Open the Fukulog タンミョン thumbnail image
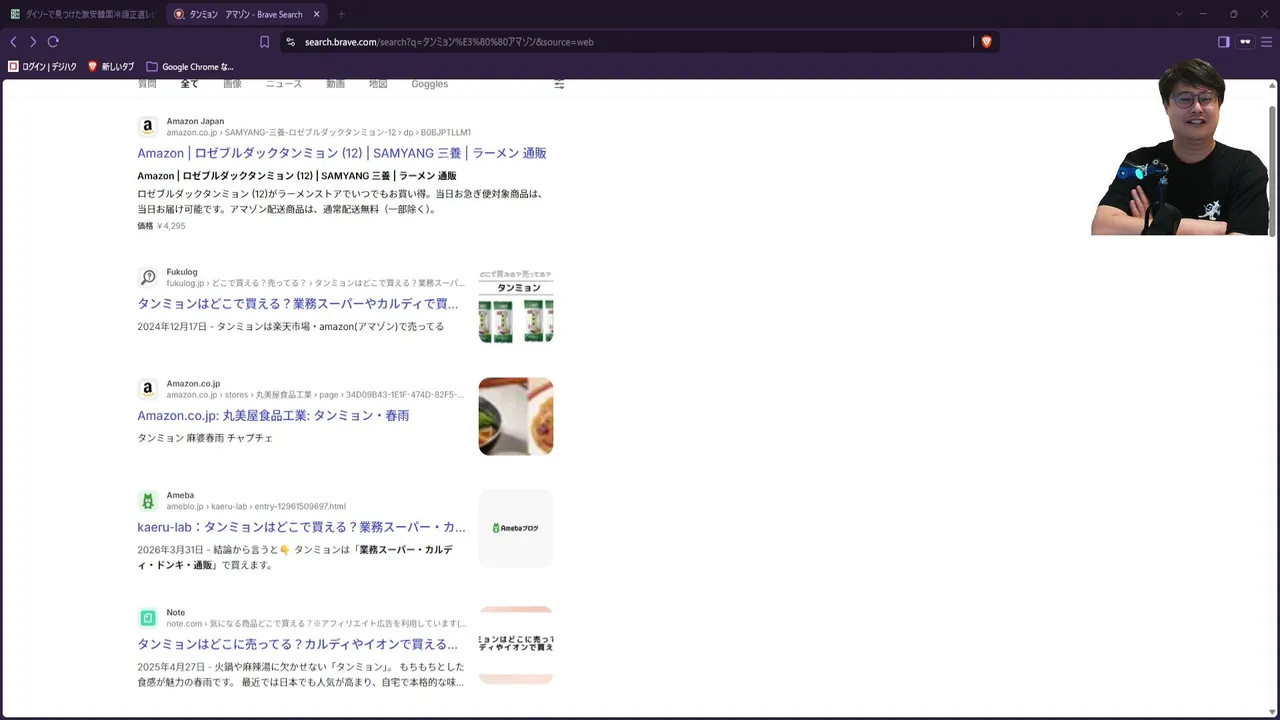This screenshot has width=1280, height=720. (516, 305)
